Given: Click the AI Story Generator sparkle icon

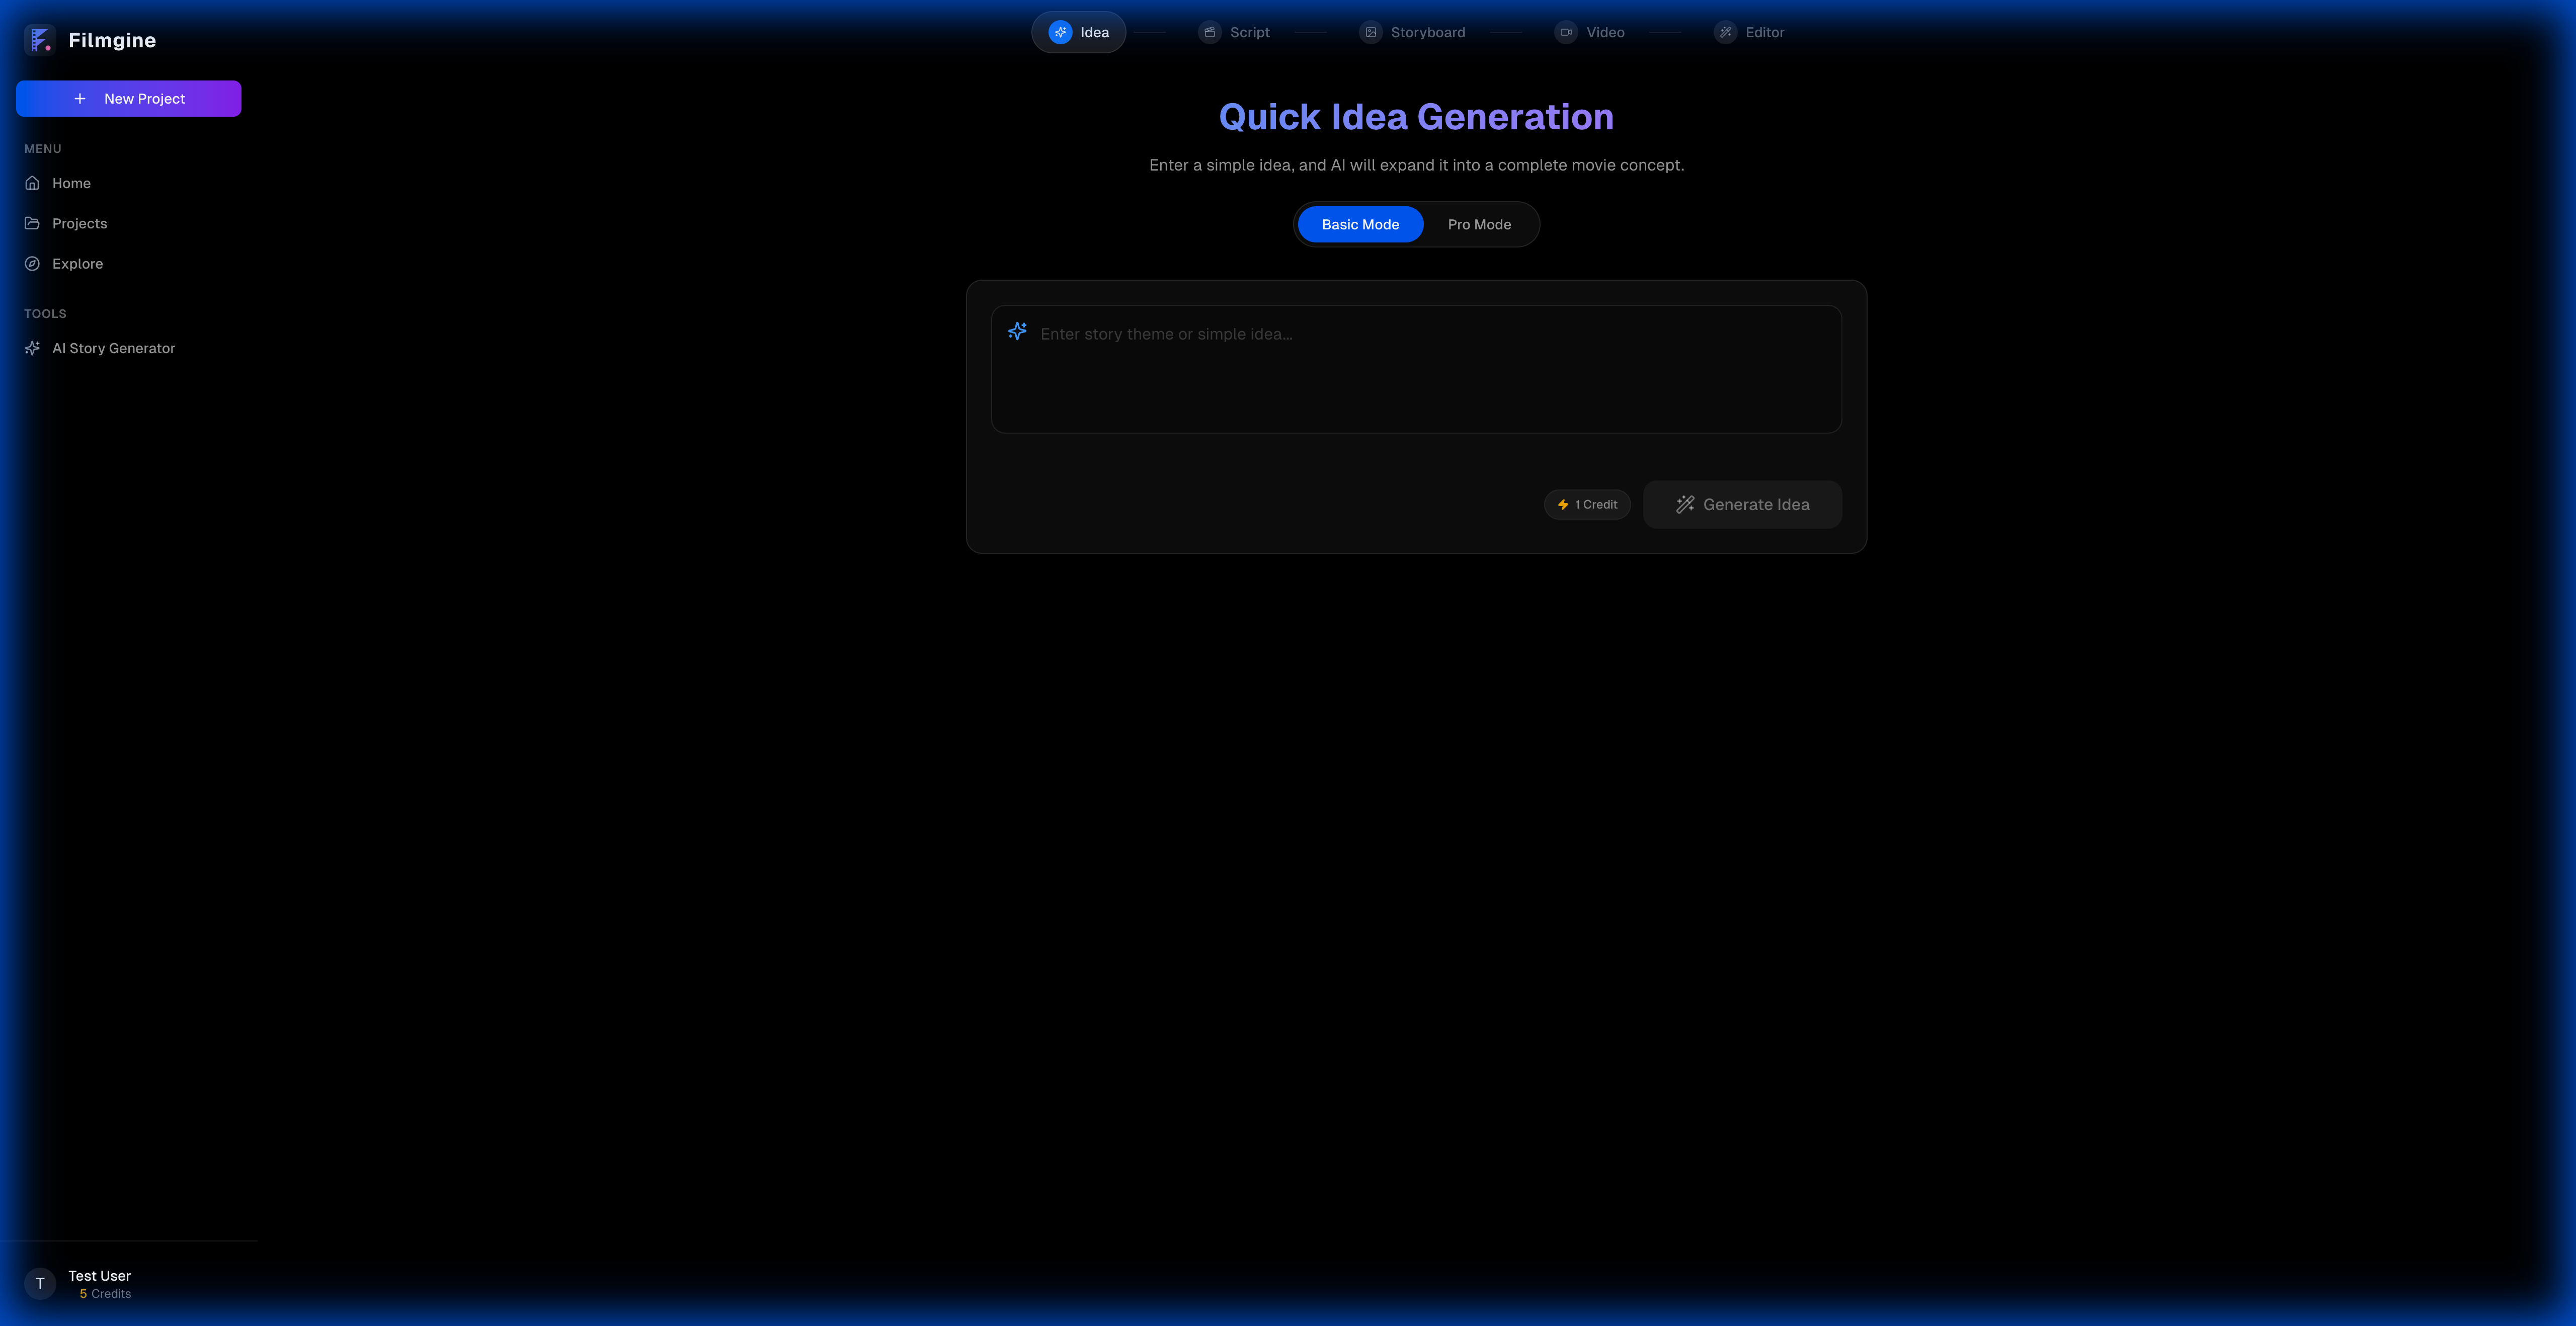Looking at the screenshot, I should tap(32, 348).
